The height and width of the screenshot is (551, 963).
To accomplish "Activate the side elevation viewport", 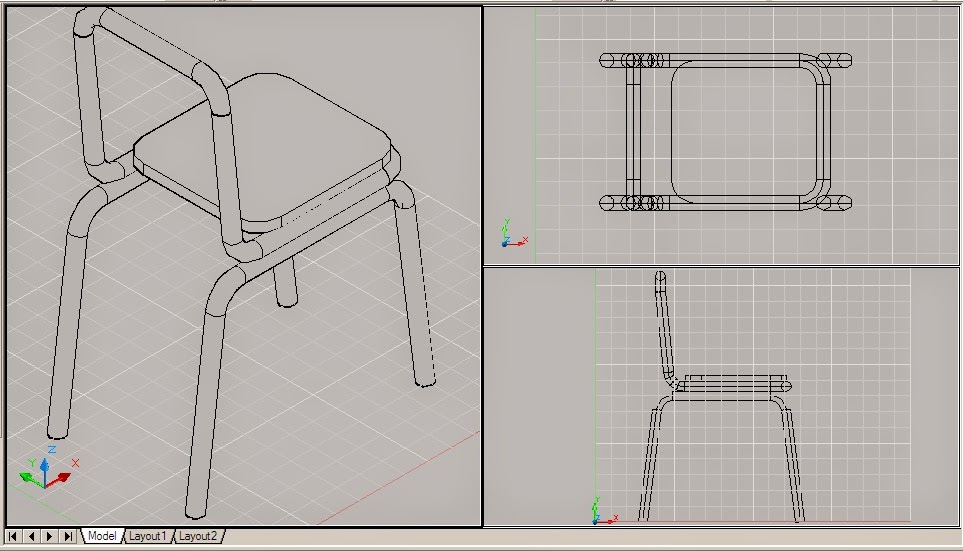I will [721, 397].
